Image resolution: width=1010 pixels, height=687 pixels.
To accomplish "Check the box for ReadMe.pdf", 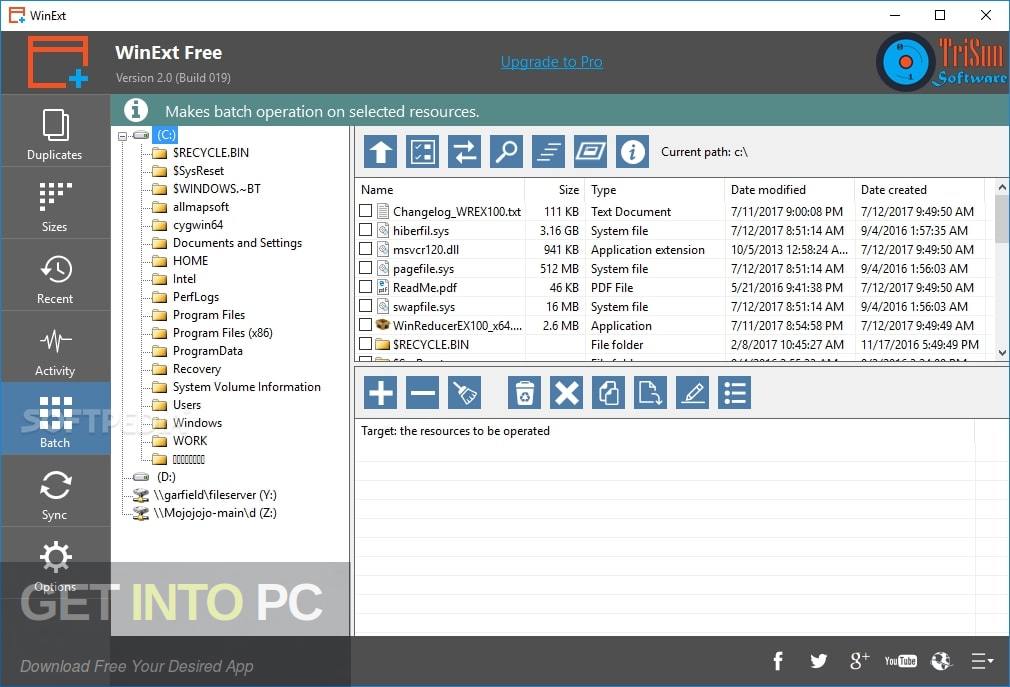I will coord(365,287).
